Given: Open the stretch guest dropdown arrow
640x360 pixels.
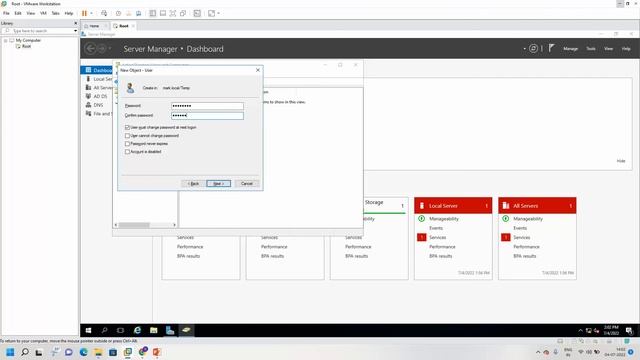Looking at the screenshot, I should point(219,13).
